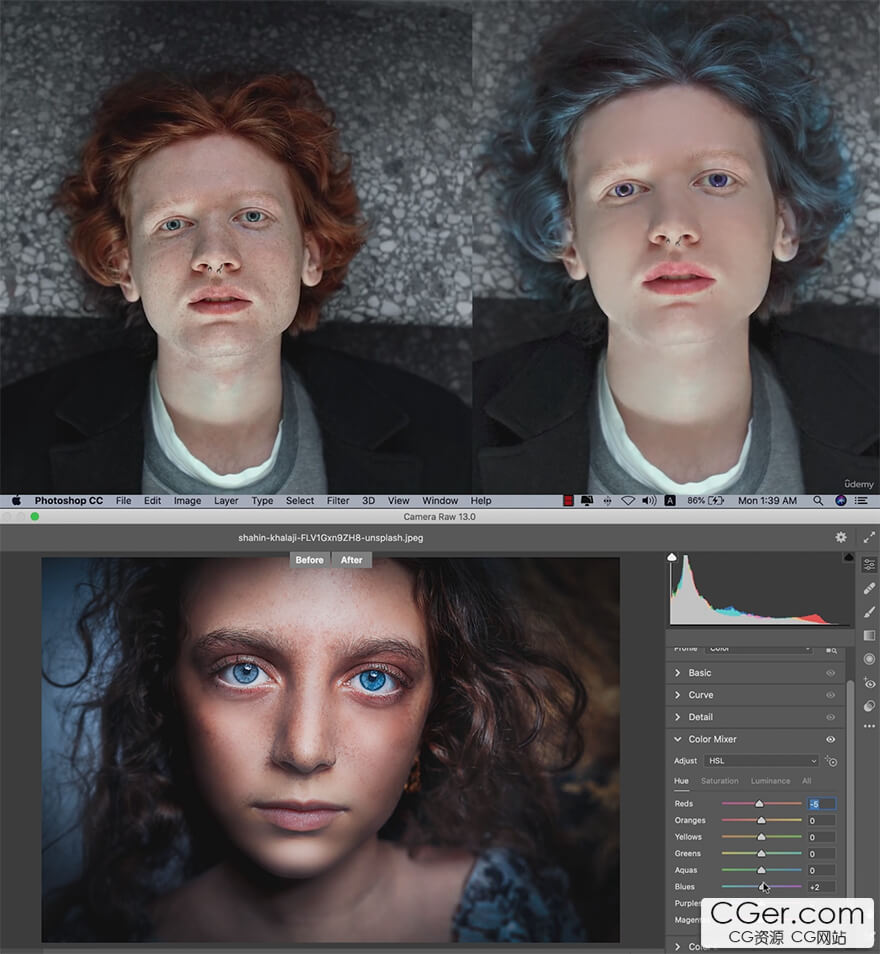This screenshot has height=954, width=880.
Task: Click the Reds value field showing -5
Action: coord(822,804)
